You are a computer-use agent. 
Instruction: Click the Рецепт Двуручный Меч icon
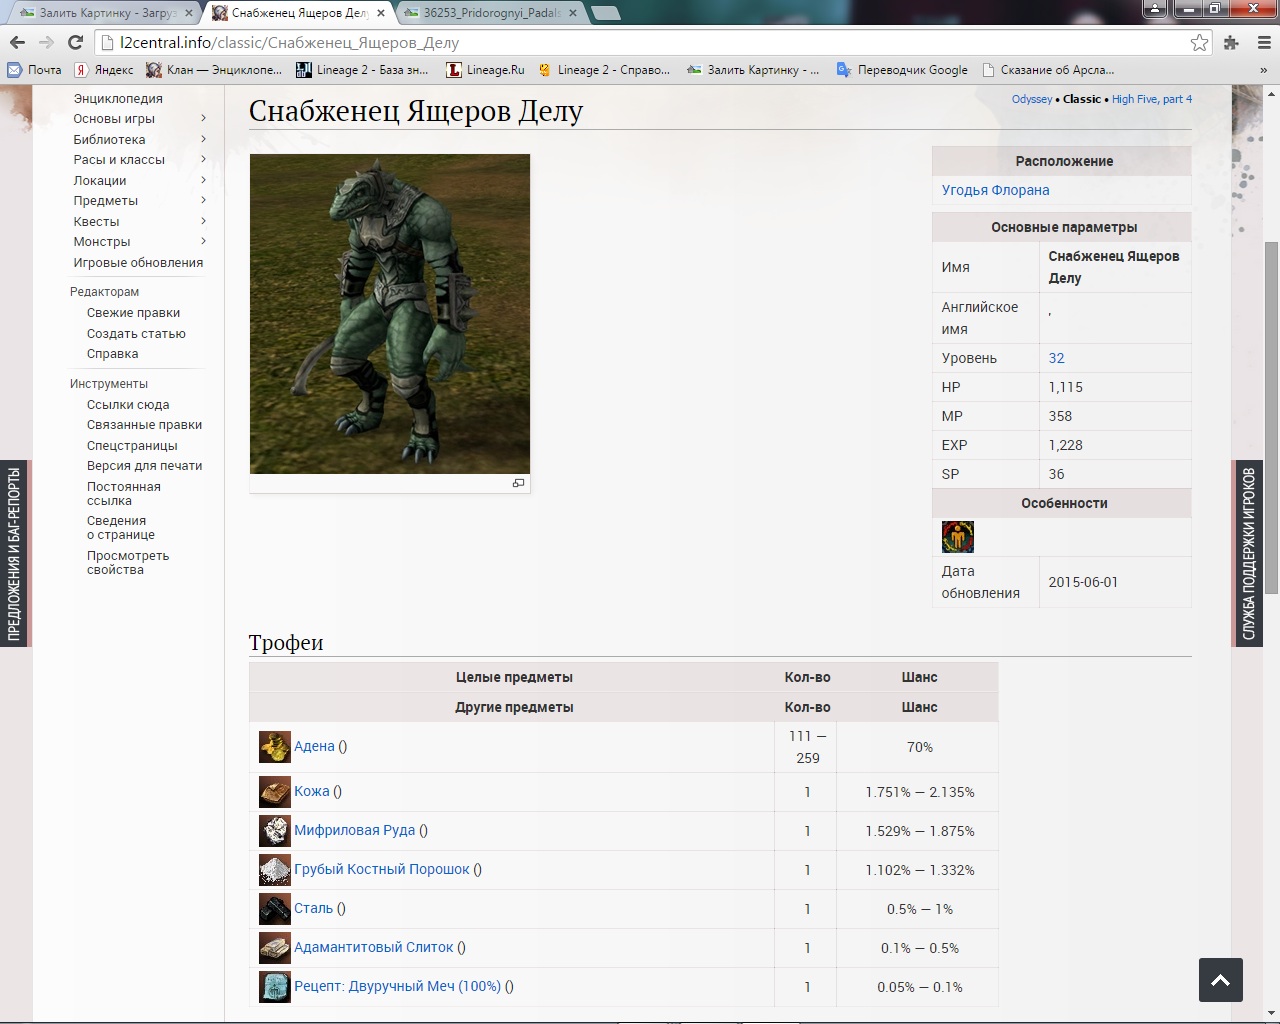click(275, 986)
